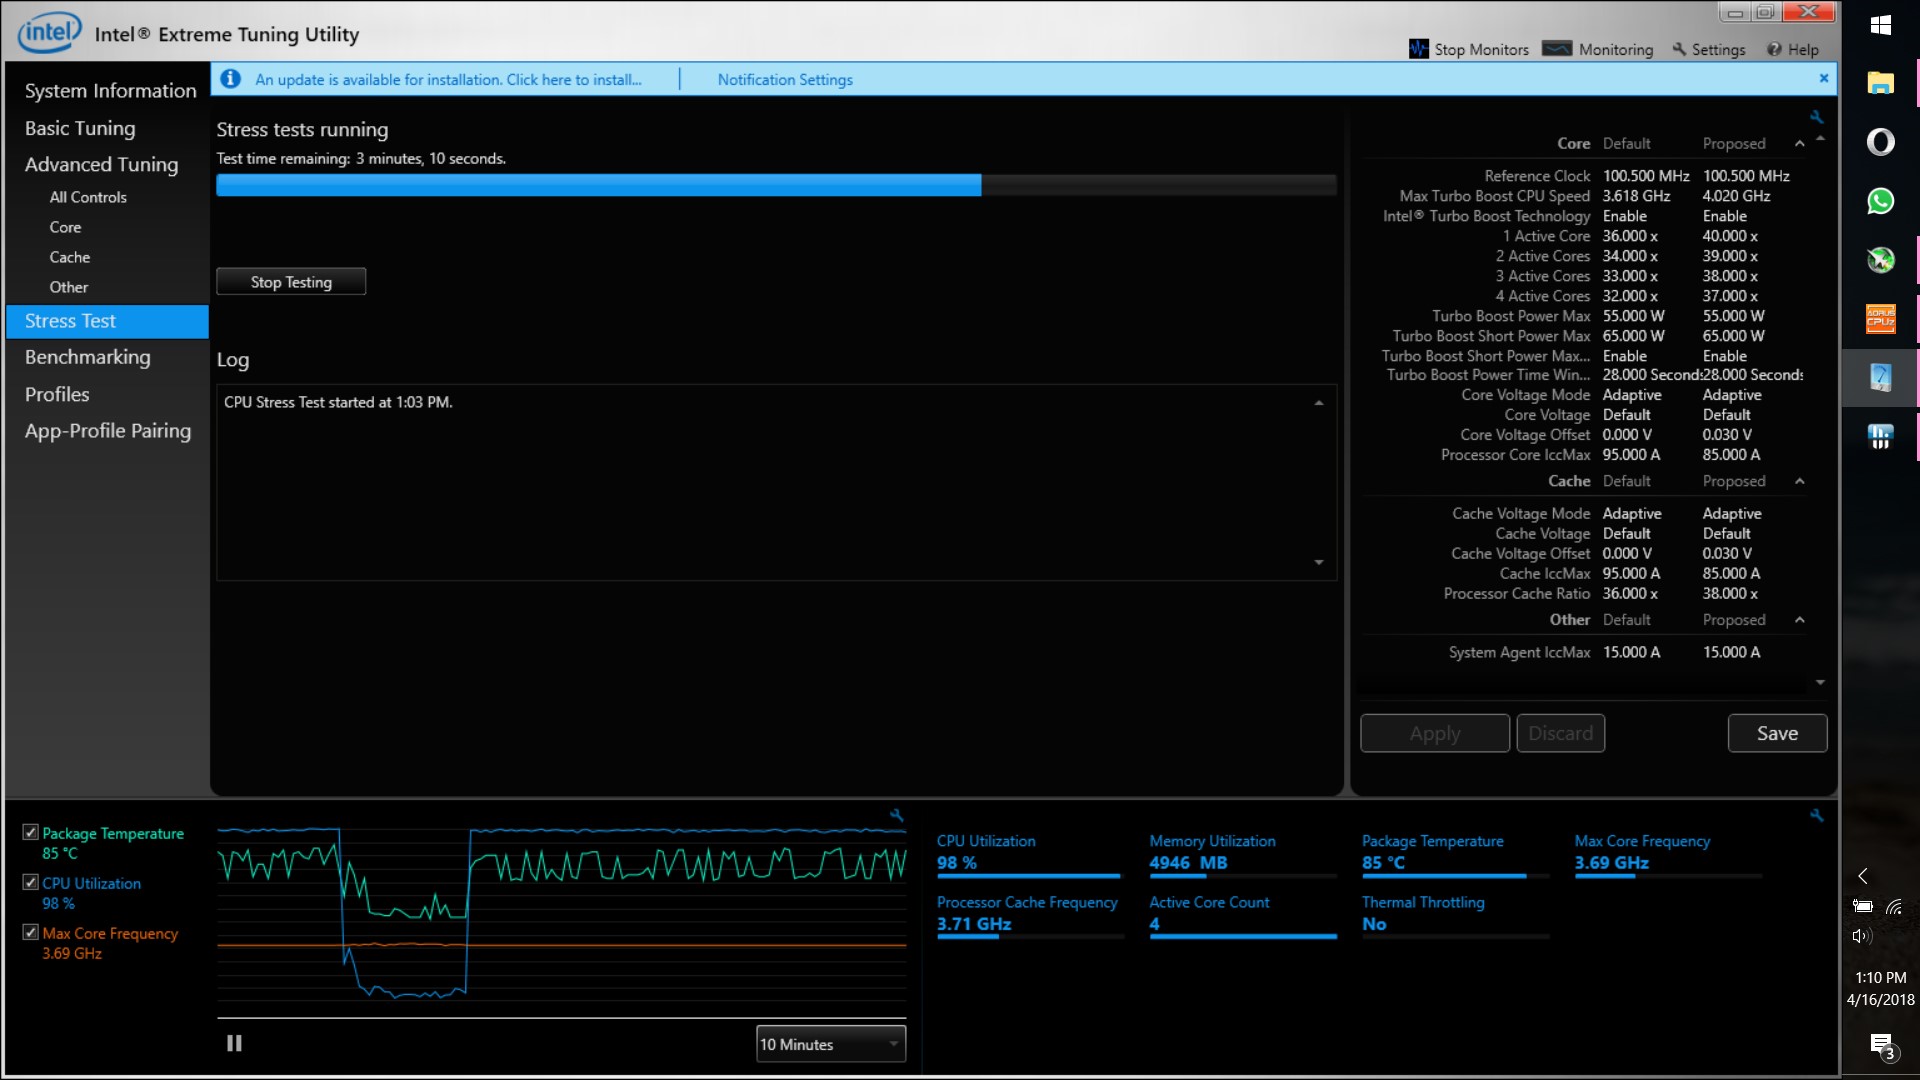Image resolution: width=1920 pixels, height=1080 pixels.
Task: Click Max Core Frequency 3.69 GHz value
Action: 1611,862
